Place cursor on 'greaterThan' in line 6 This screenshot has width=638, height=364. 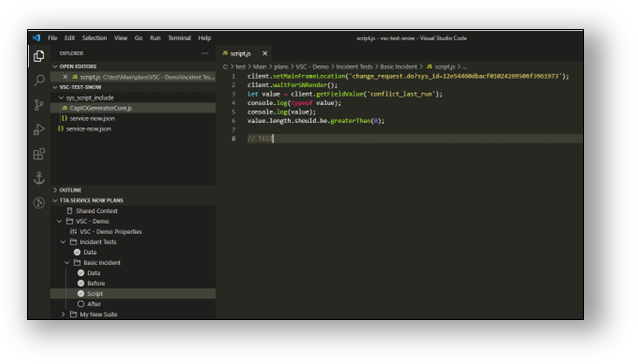point(350,121)
